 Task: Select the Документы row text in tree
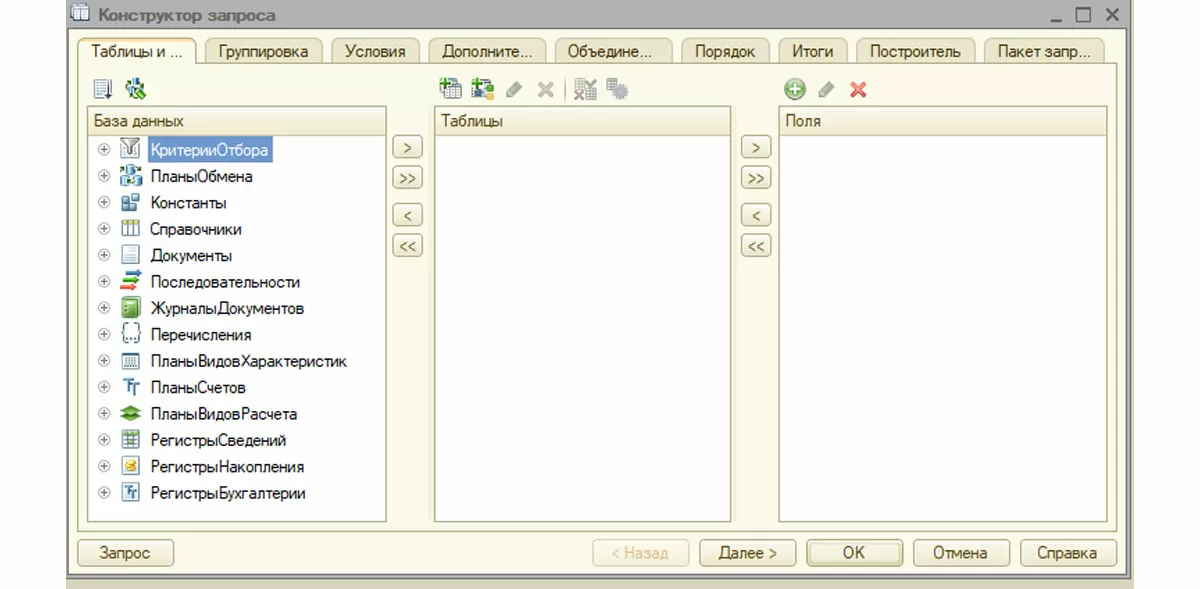(x=191, y=256)
